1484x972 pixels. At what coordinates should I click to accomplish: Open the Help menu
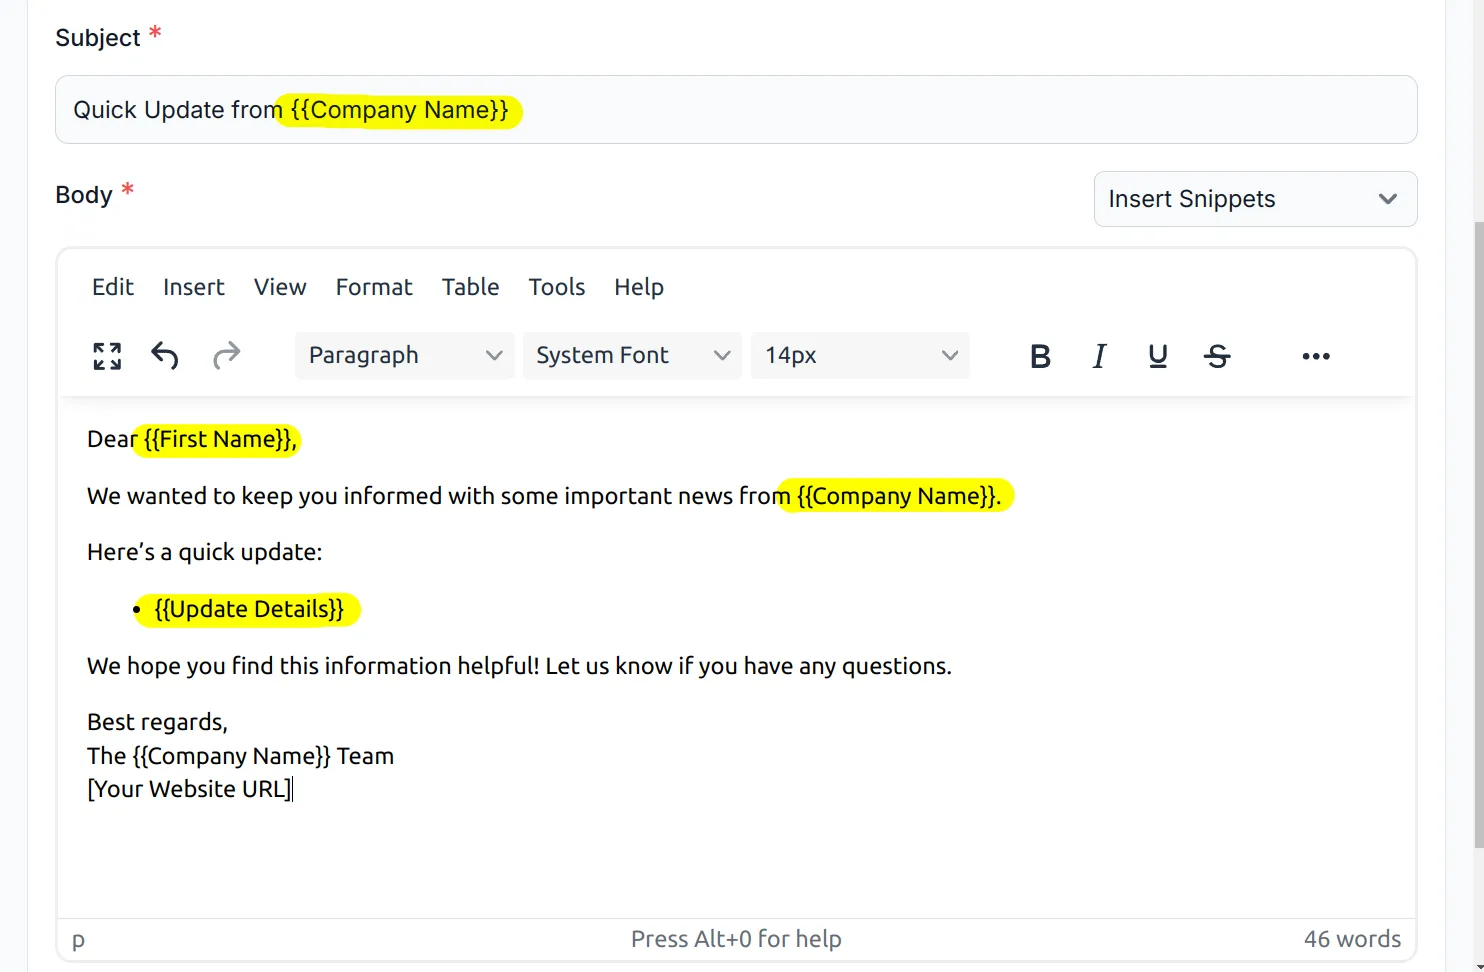[x=638, y=287]
